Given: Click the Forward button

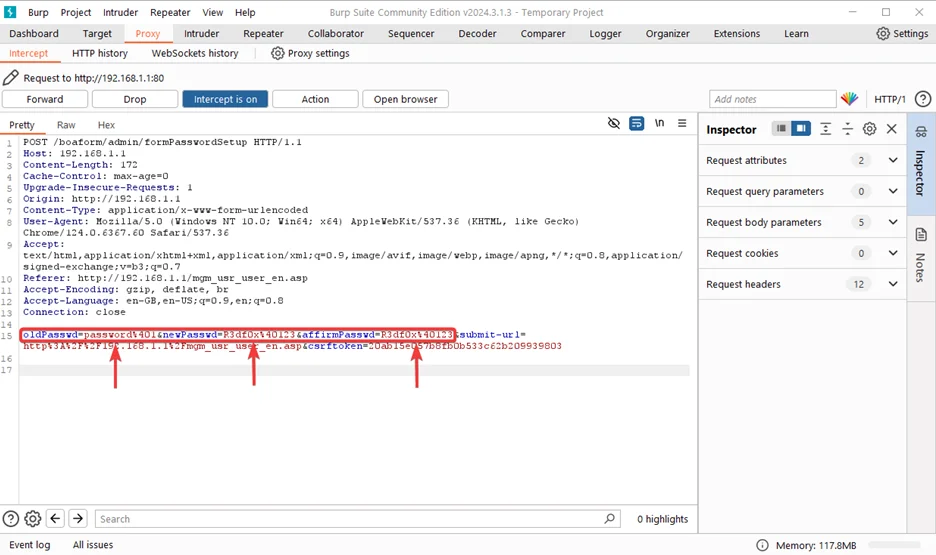Looking at the screenshot, I should pyautogui.click(x=45, y=99).
